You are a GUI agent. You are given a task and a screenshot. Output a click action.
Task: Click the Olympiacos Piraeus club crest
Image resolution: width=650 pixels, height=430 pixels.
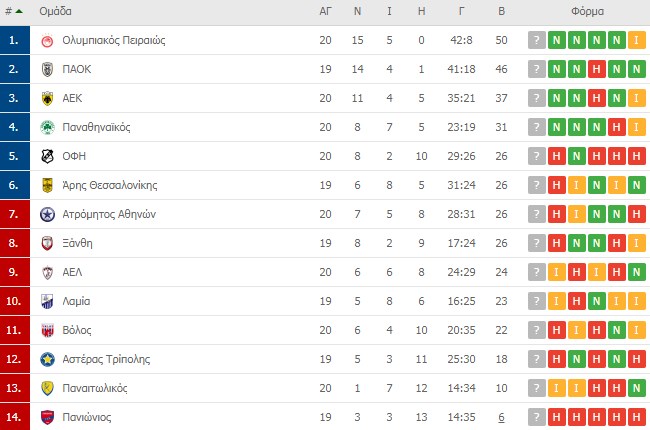click(47, 41)
